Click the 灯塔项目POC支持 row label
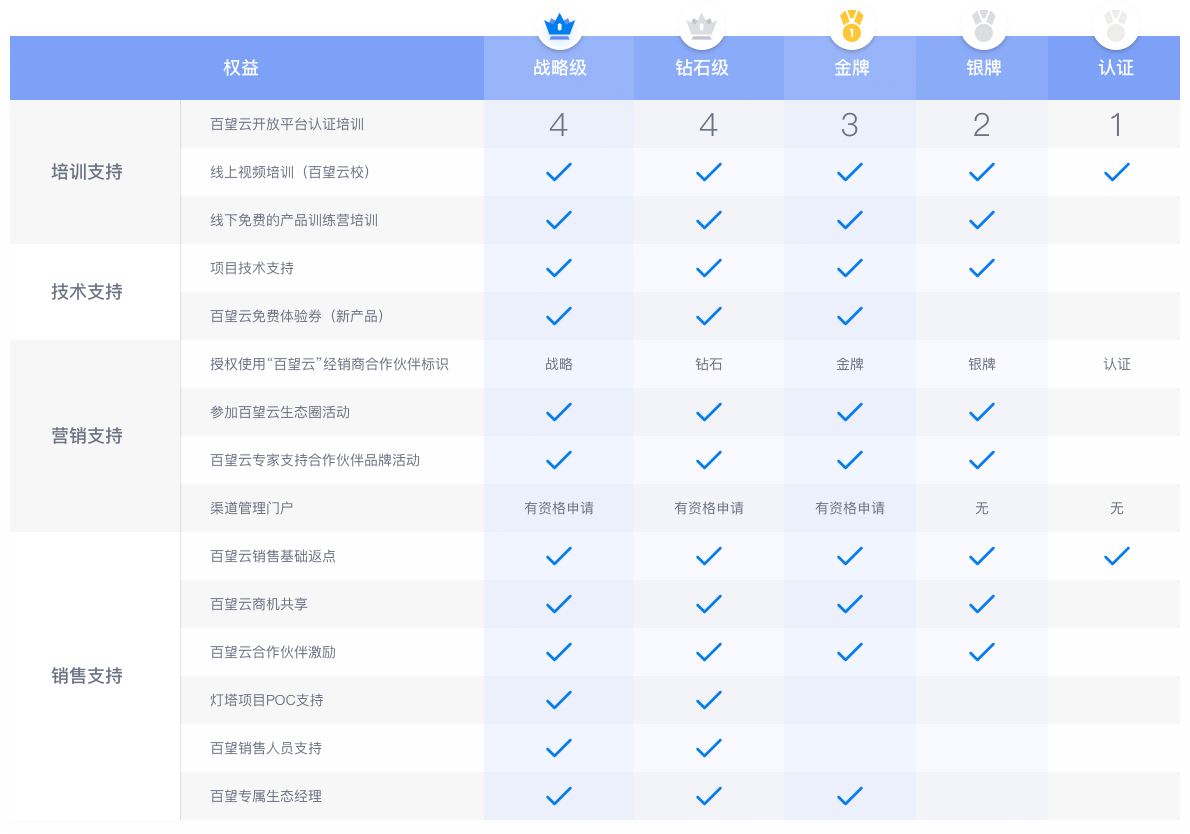1190x834 pixels. [x=266, y=700]
